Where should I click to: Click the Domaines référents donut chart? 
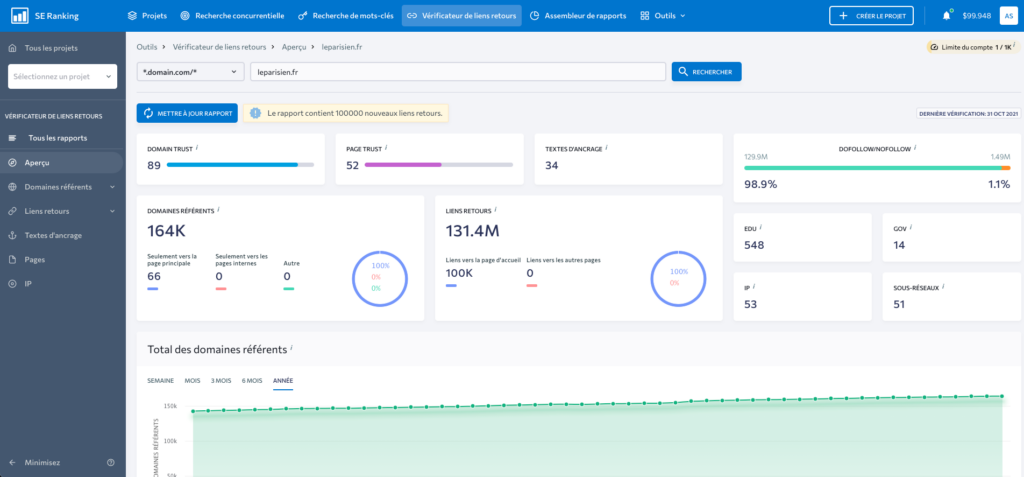[380, 277]
